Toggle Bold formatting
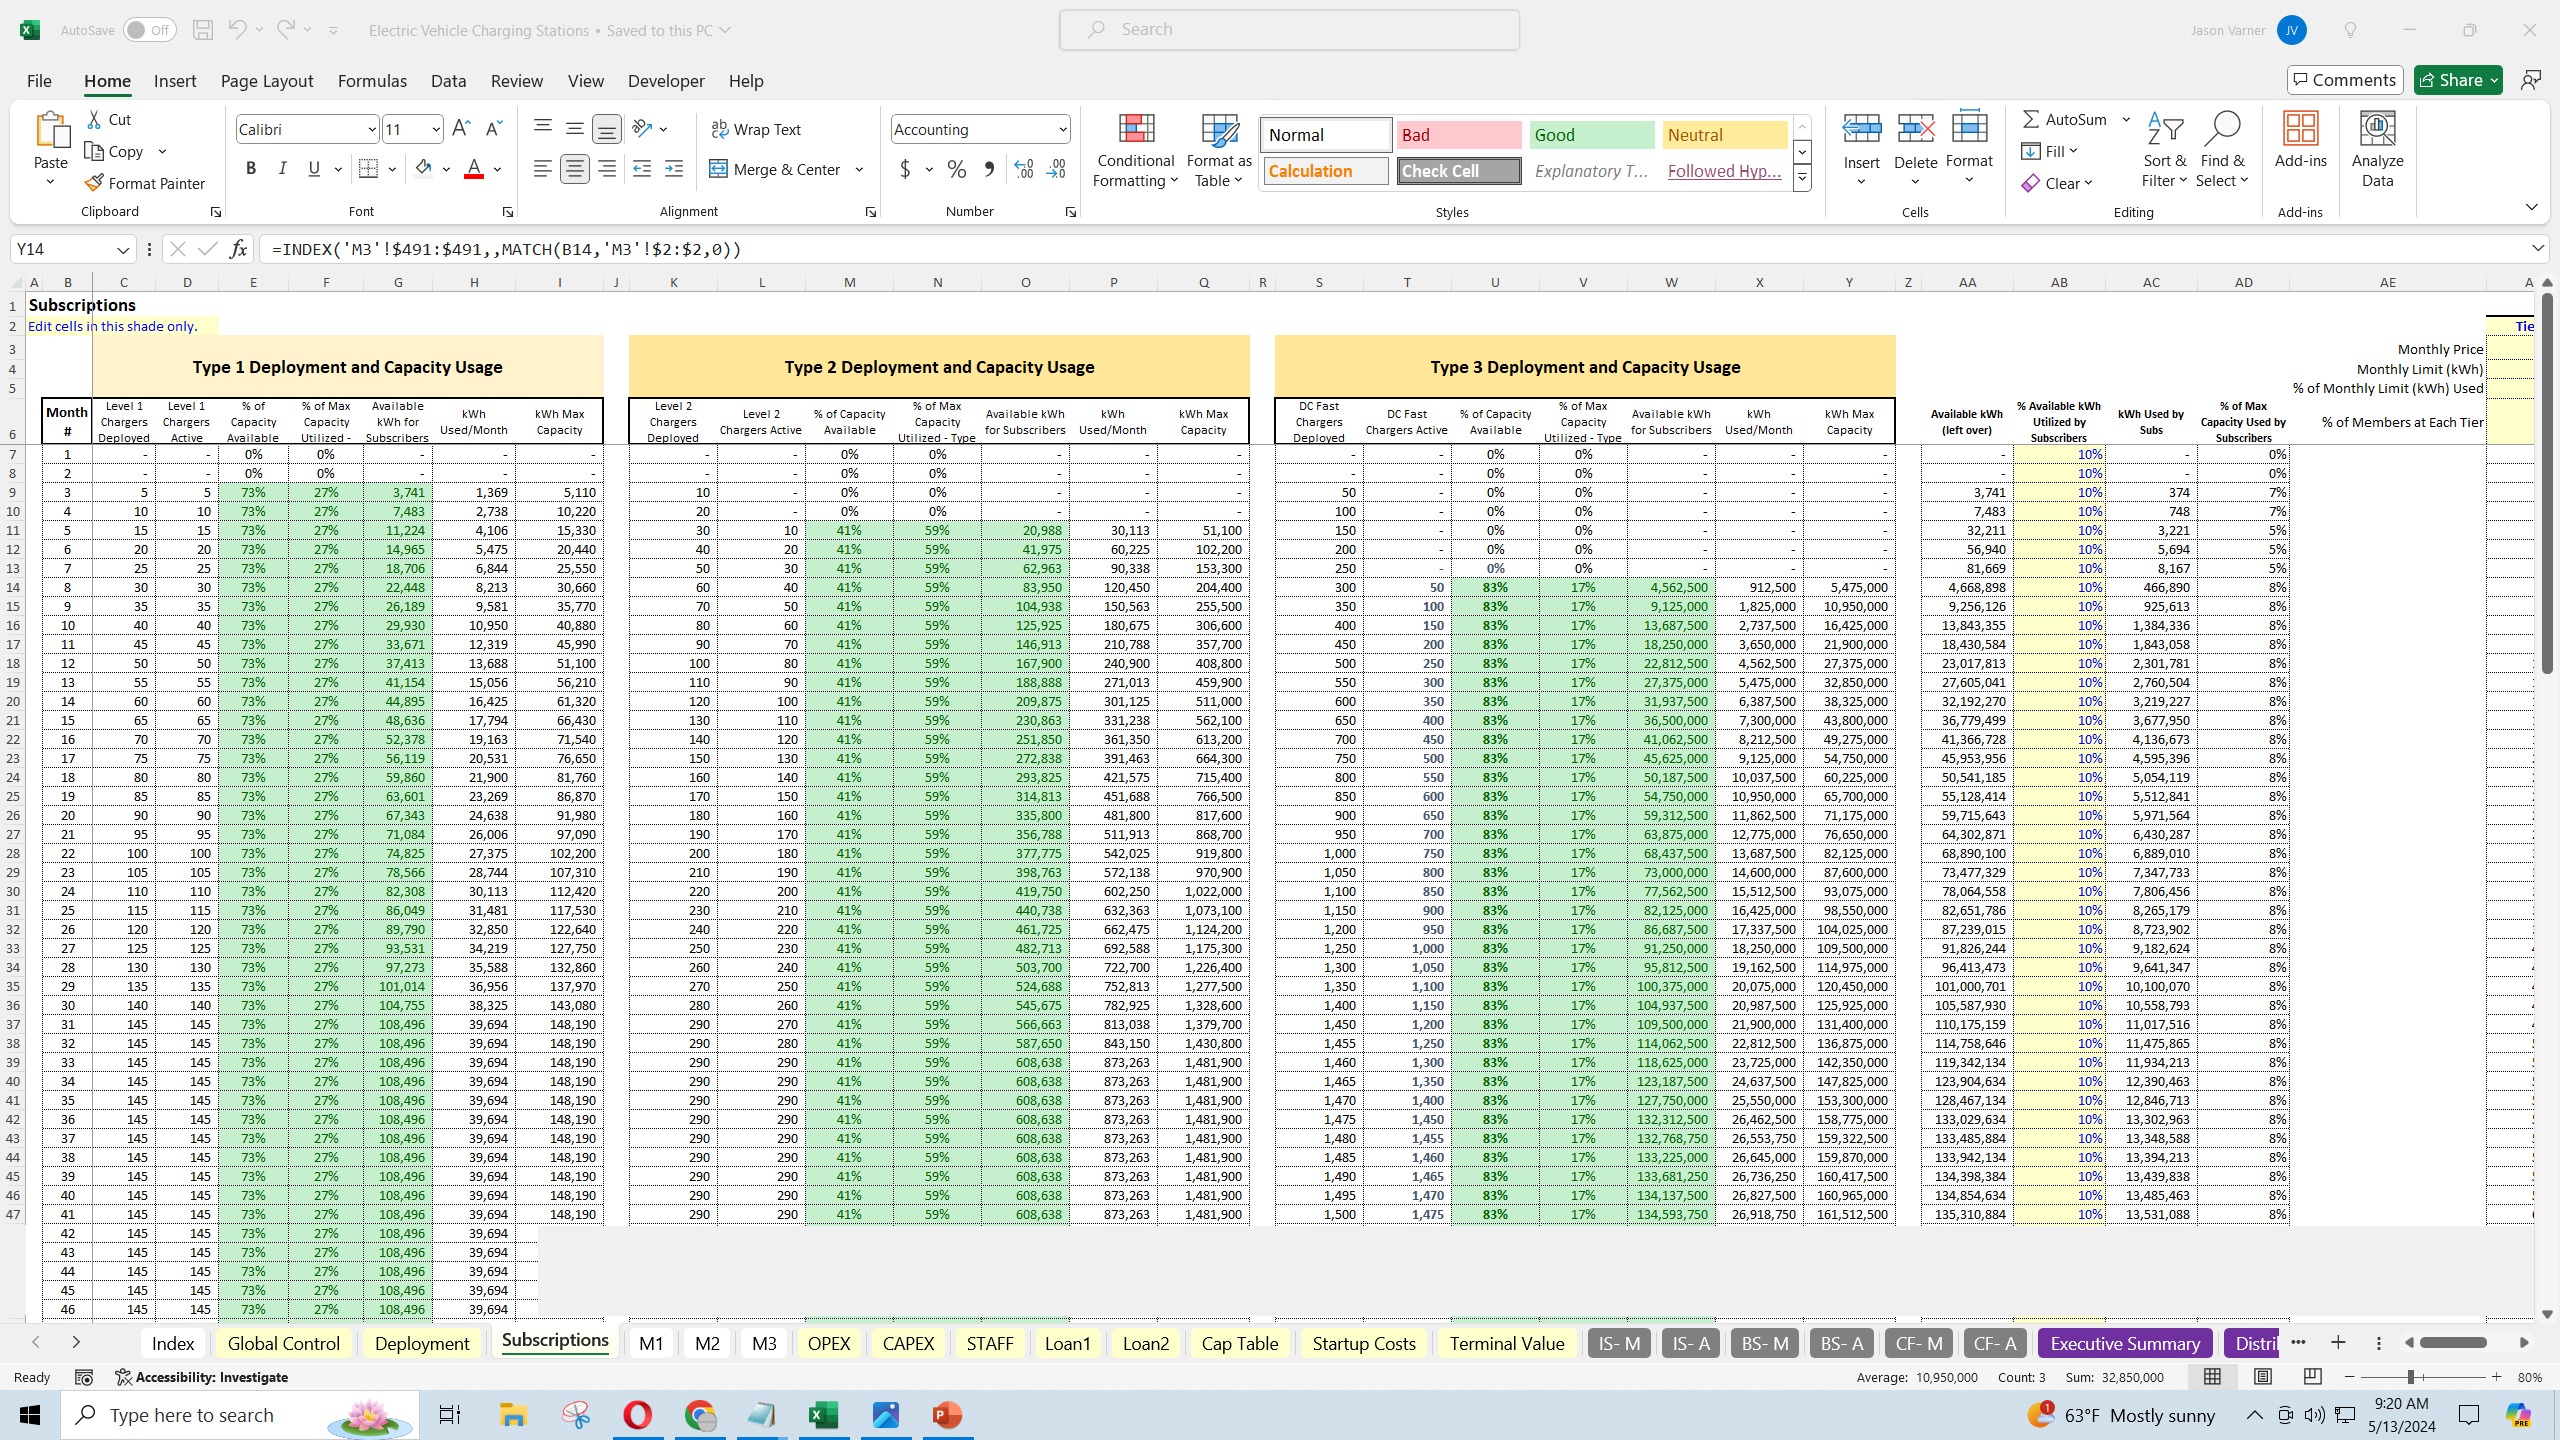 [251, 169]
